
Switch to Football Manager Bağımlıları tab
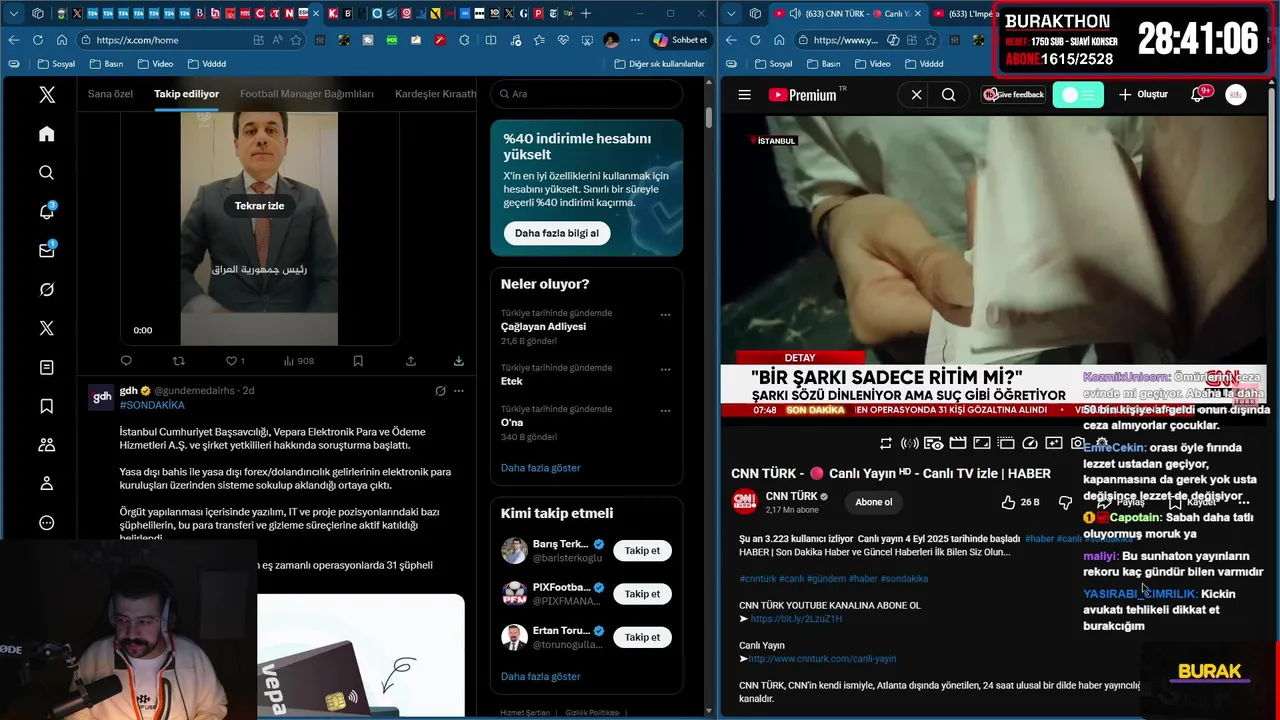(307, 94)
